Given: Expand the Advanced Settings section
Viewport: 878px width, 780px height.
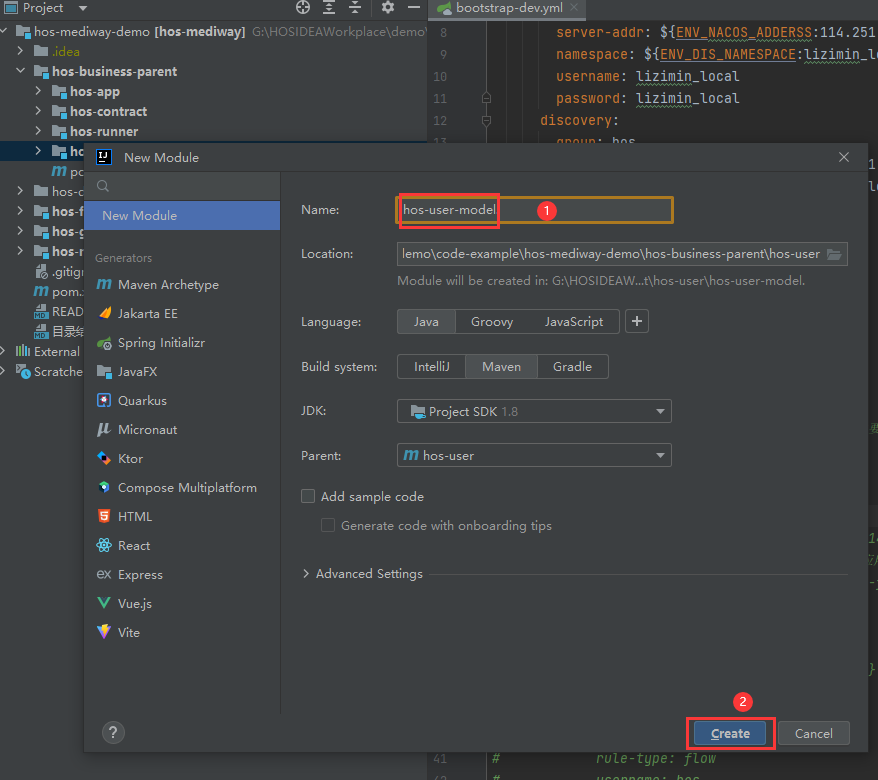Looking at the screenshot, I should point(362,574).
